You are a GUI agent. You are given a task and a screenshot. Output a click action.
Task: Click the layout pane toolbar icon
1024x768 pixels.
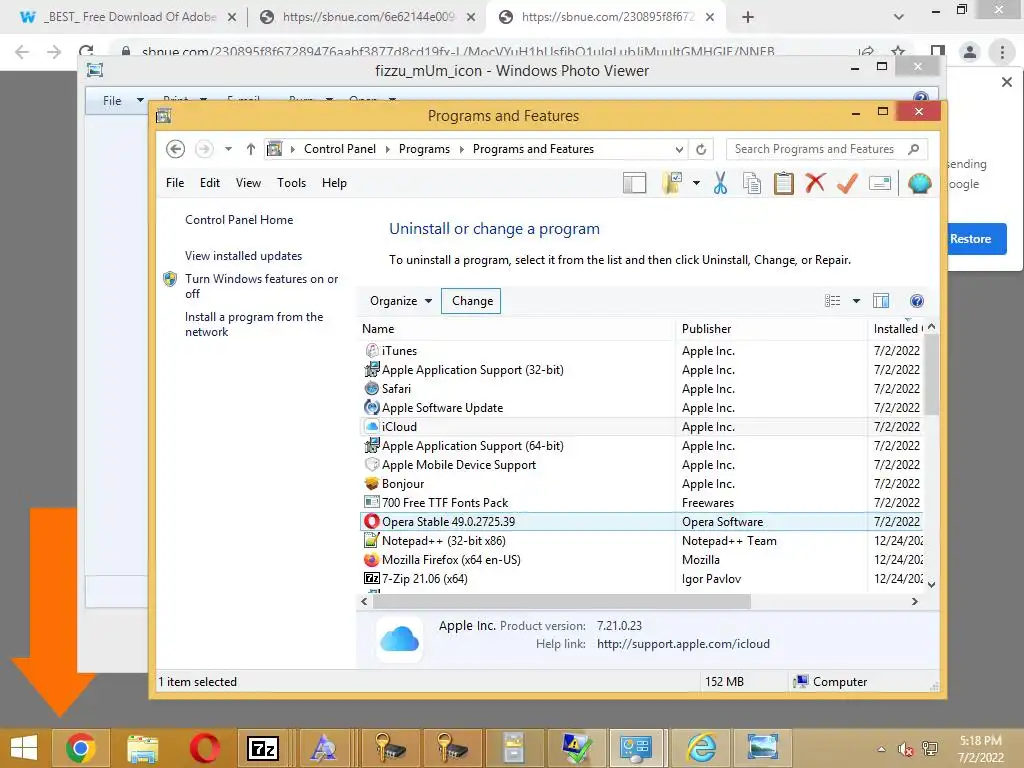click(x=634, y=184)
